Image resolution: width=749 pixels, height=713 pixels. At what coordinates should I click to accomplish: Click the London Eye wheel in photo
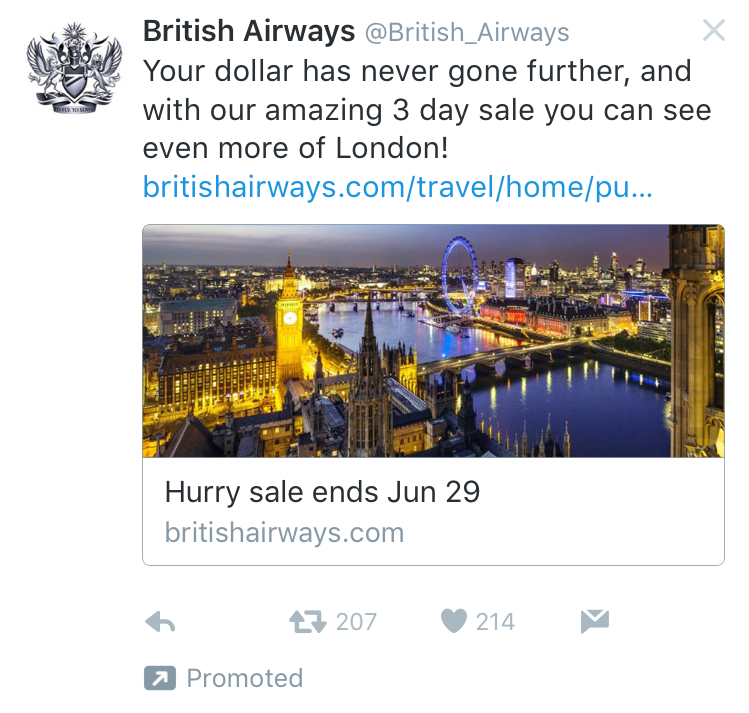[459, 275]
